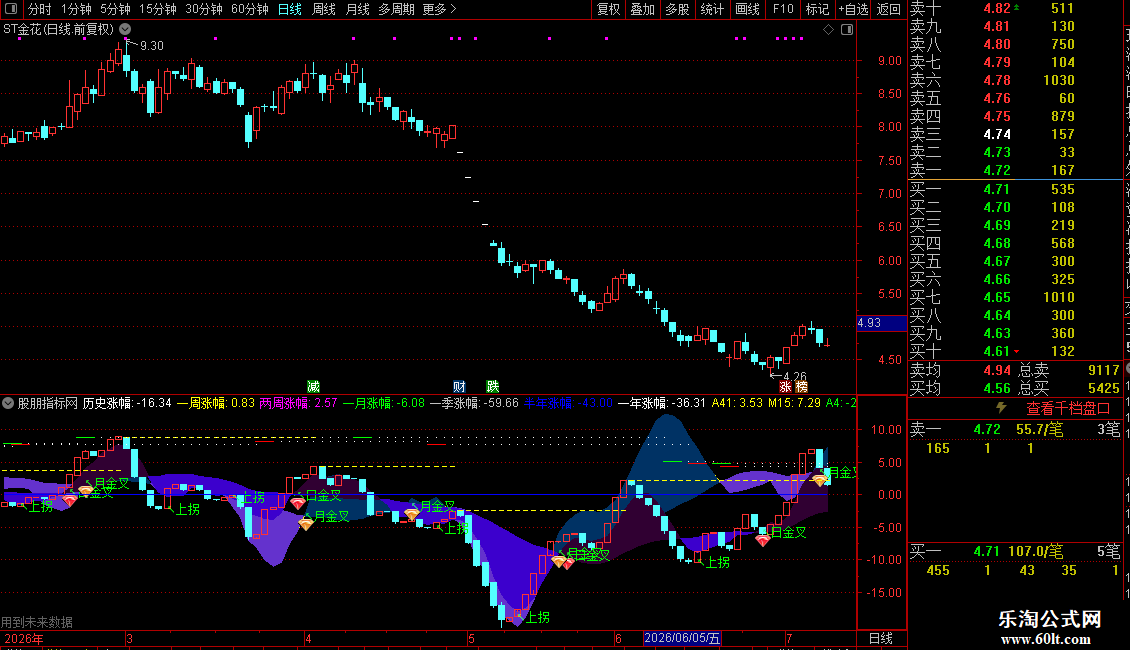This screenshot has height=650, width=1130.
Task: Click the 日线 label at bottom right
Action: pyautogui.click(x=881, y=638)
